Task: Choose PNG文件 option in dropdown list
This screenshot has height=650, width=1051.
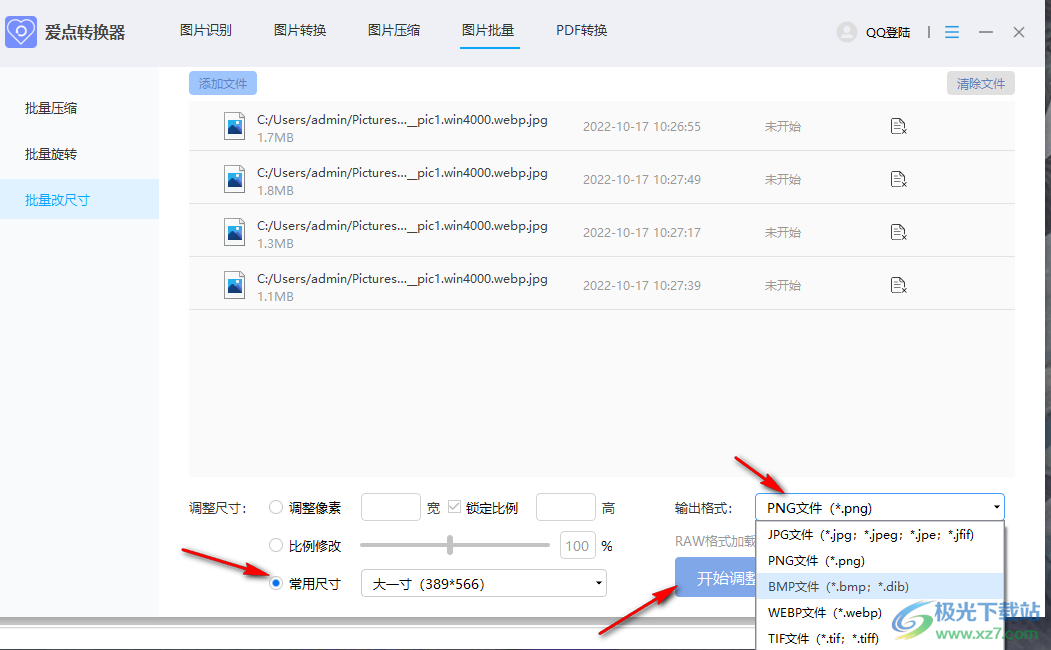Action: (879, 560)
